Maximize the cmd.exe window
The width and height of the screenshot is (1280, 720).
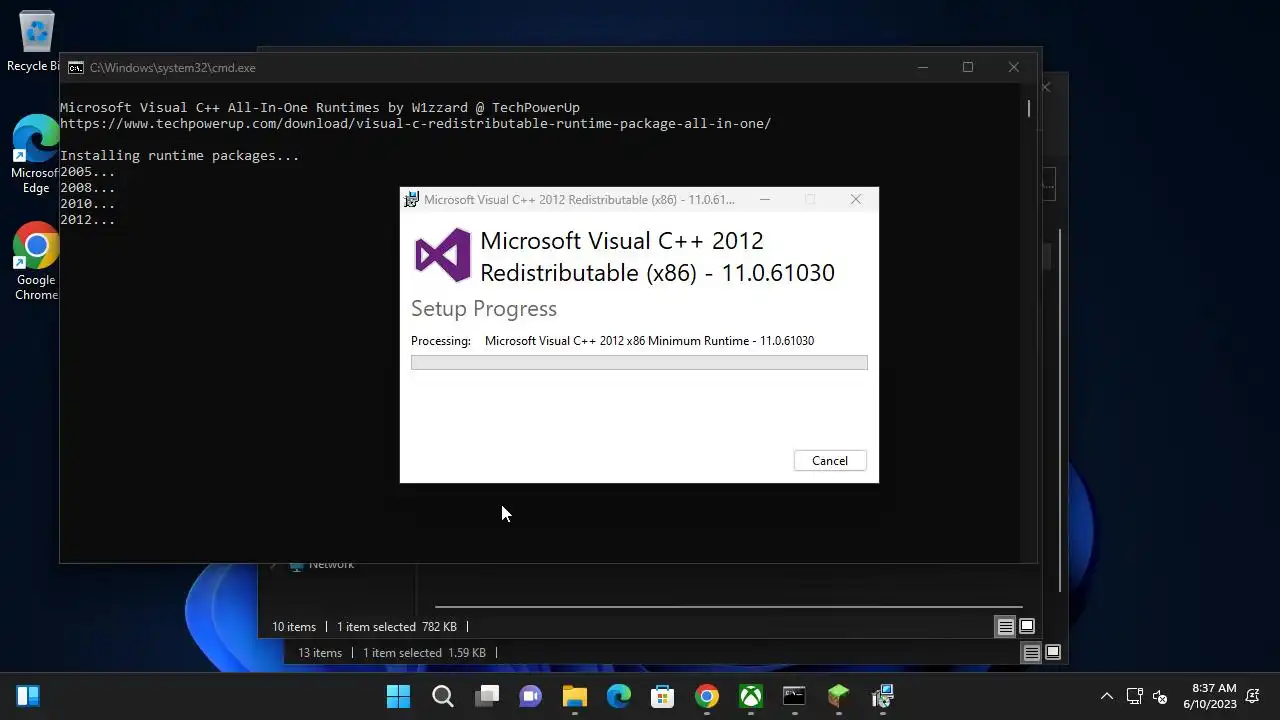click(x=968, y=67)
